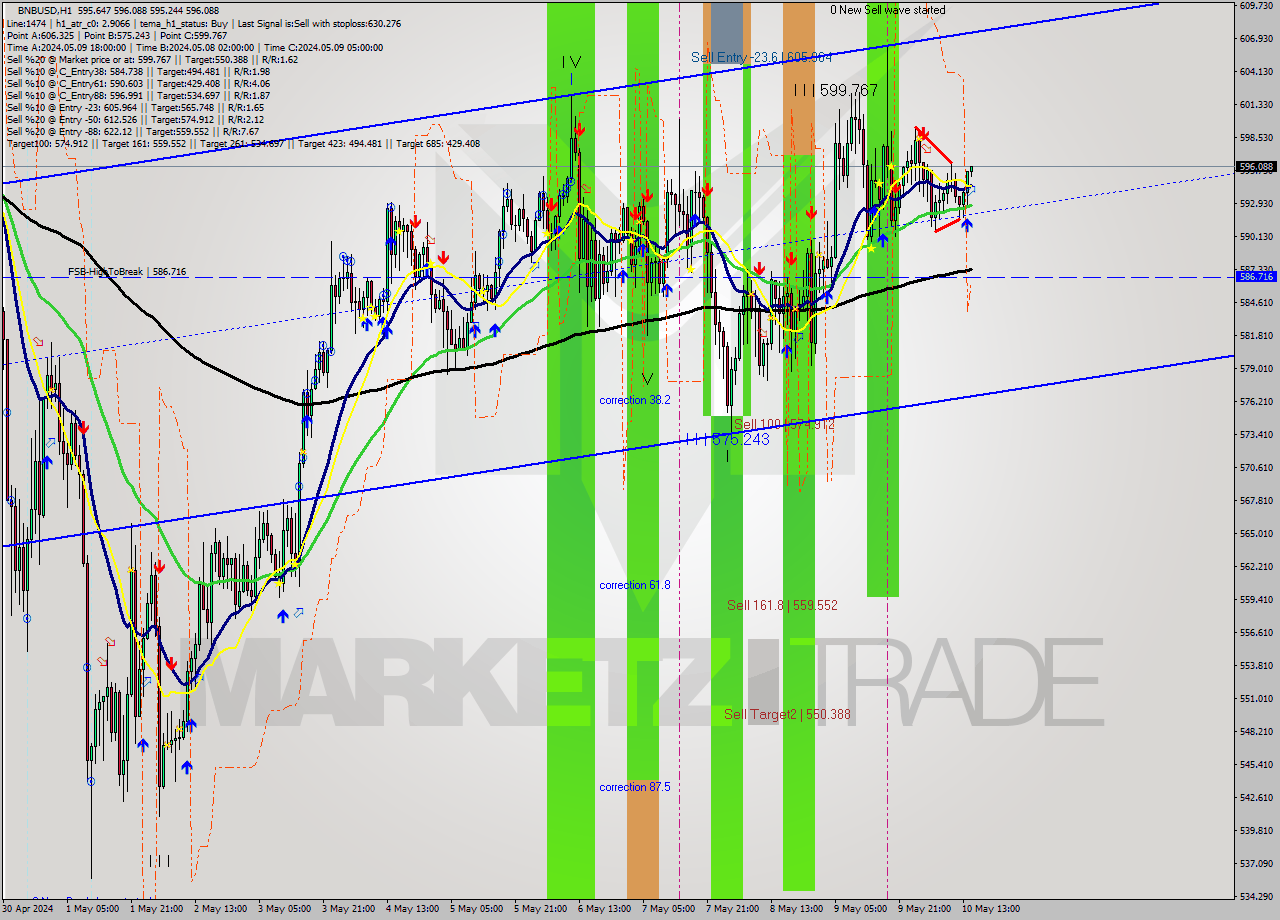Click the '10 May 13:00' time axis label
The image size is (1280, 920).
(991, 909)
